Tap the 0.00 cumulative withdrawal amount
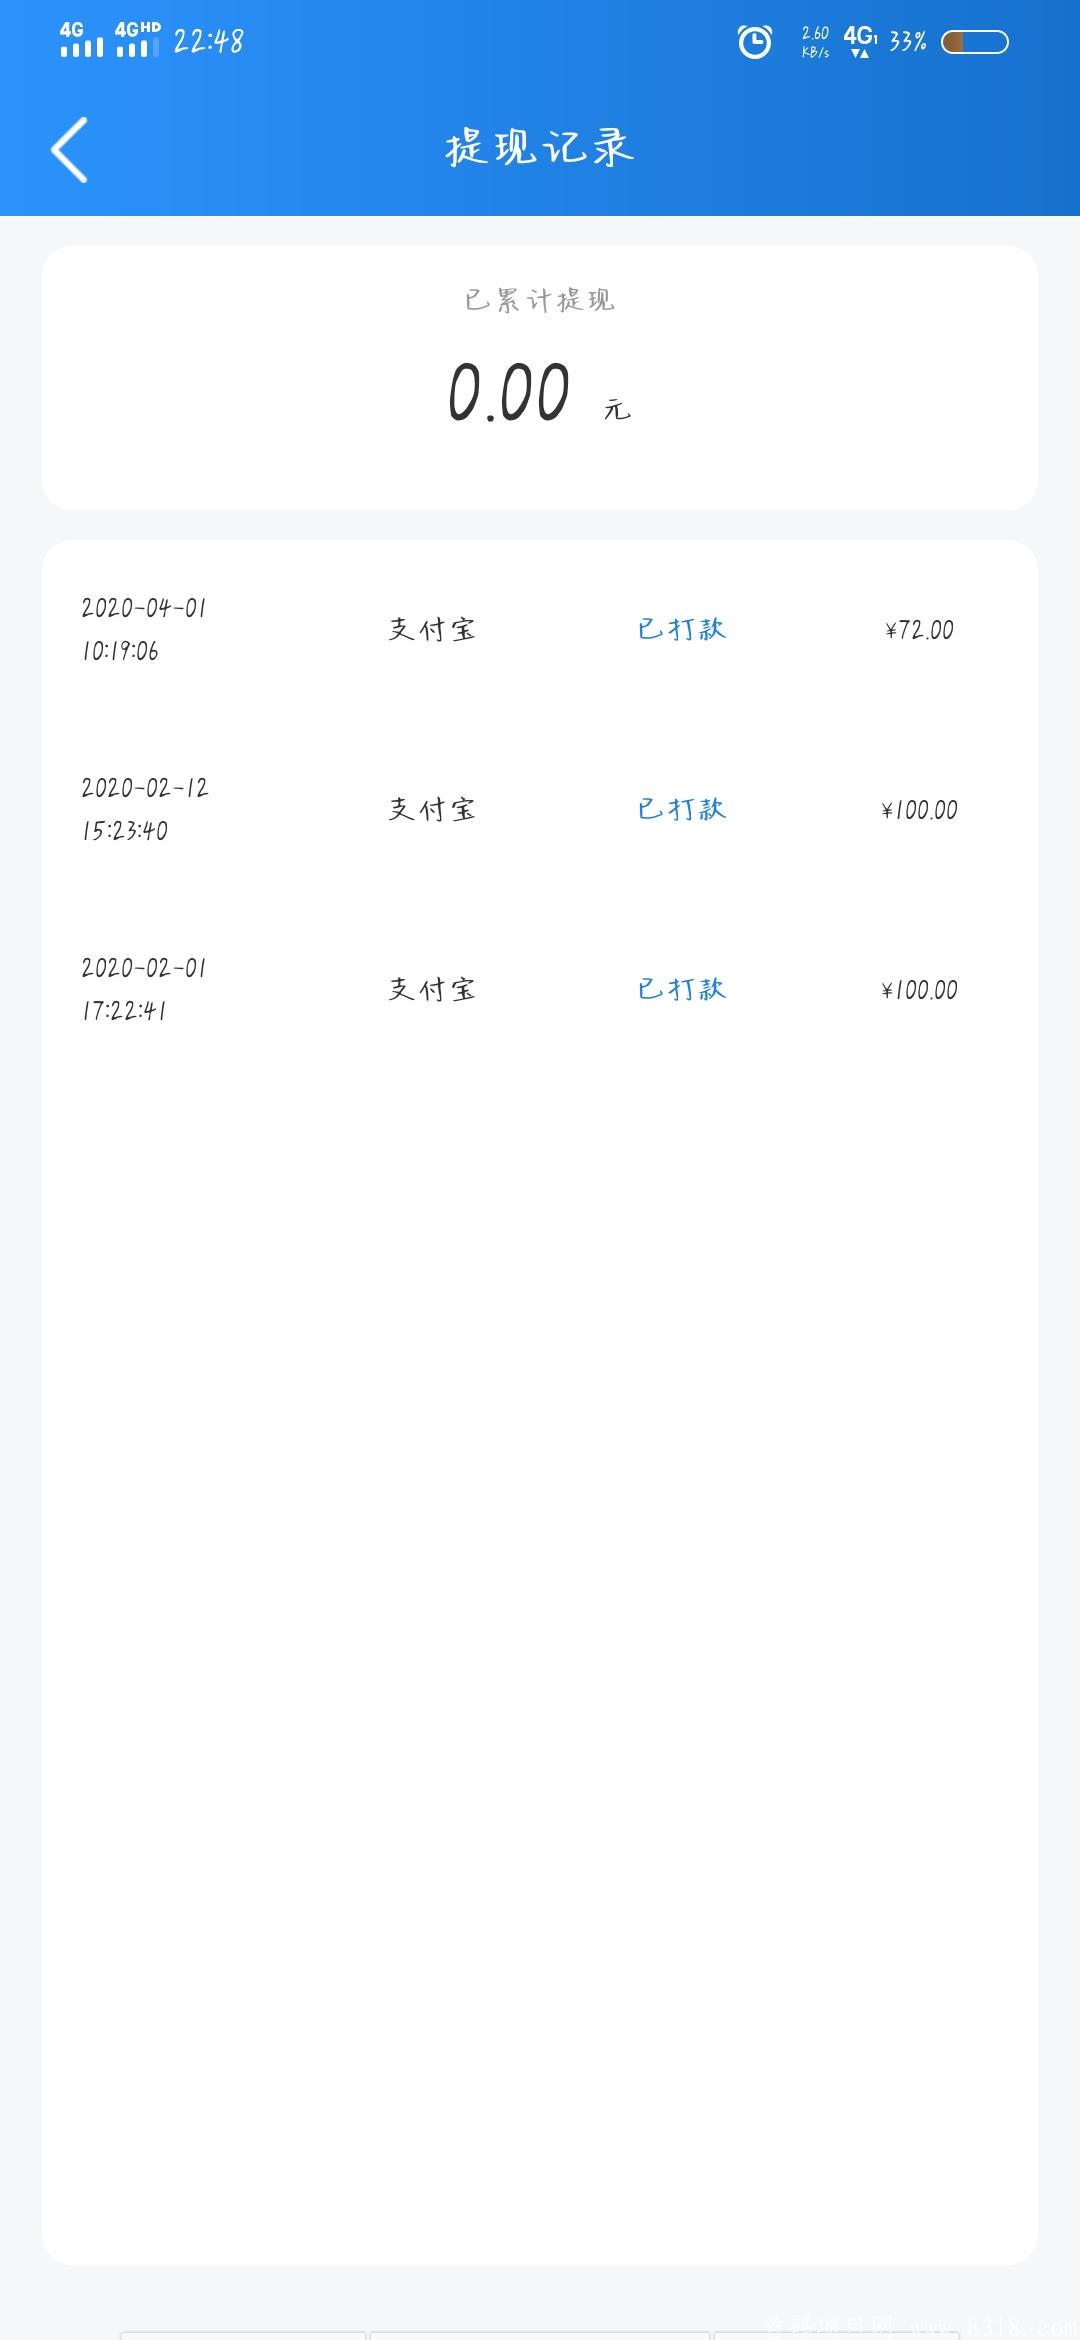 pyautogui.click(x=509, y=392)
